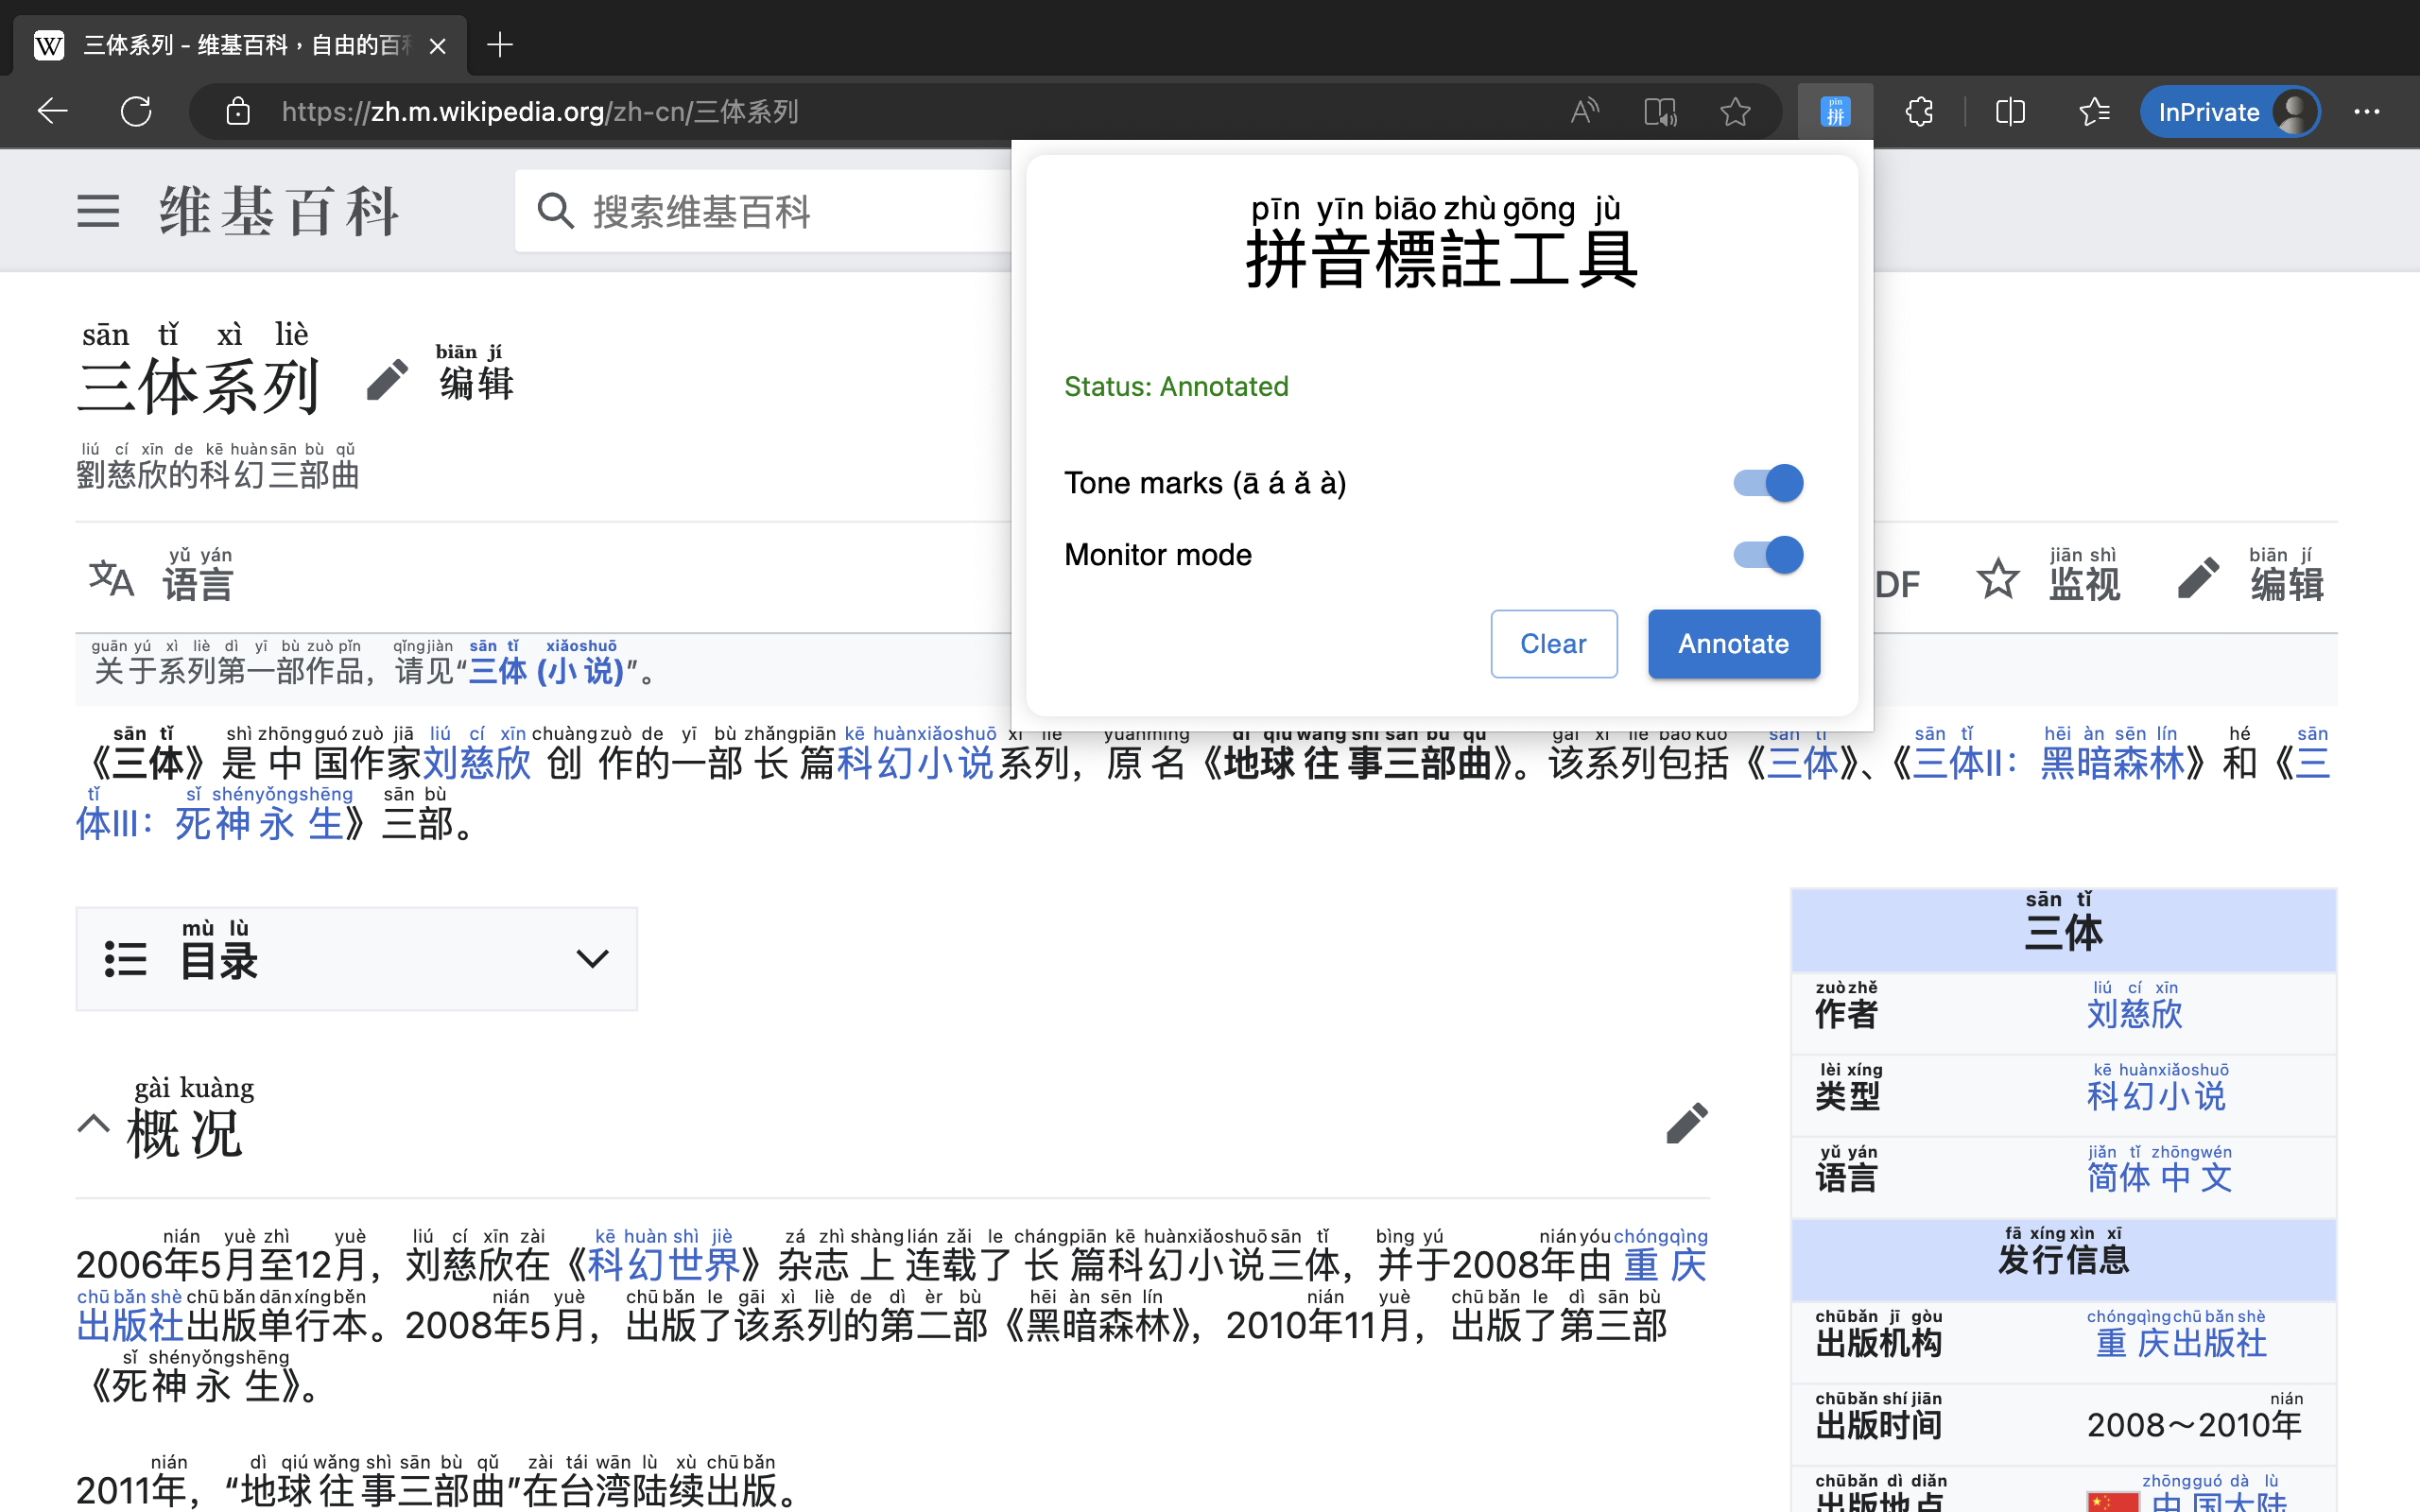This screenshot has width=2420, height=1512.
Task: Open a new browser tab
Action: tap(499, 44)
